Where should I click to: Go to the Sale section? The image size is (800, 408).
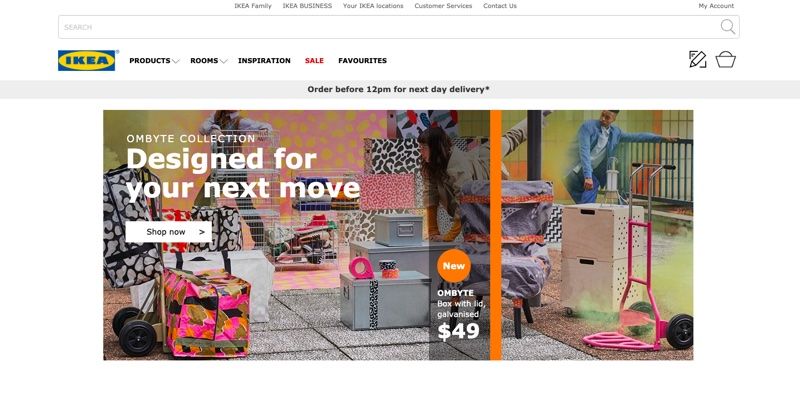pyautogui.click(x=314, y=61)
